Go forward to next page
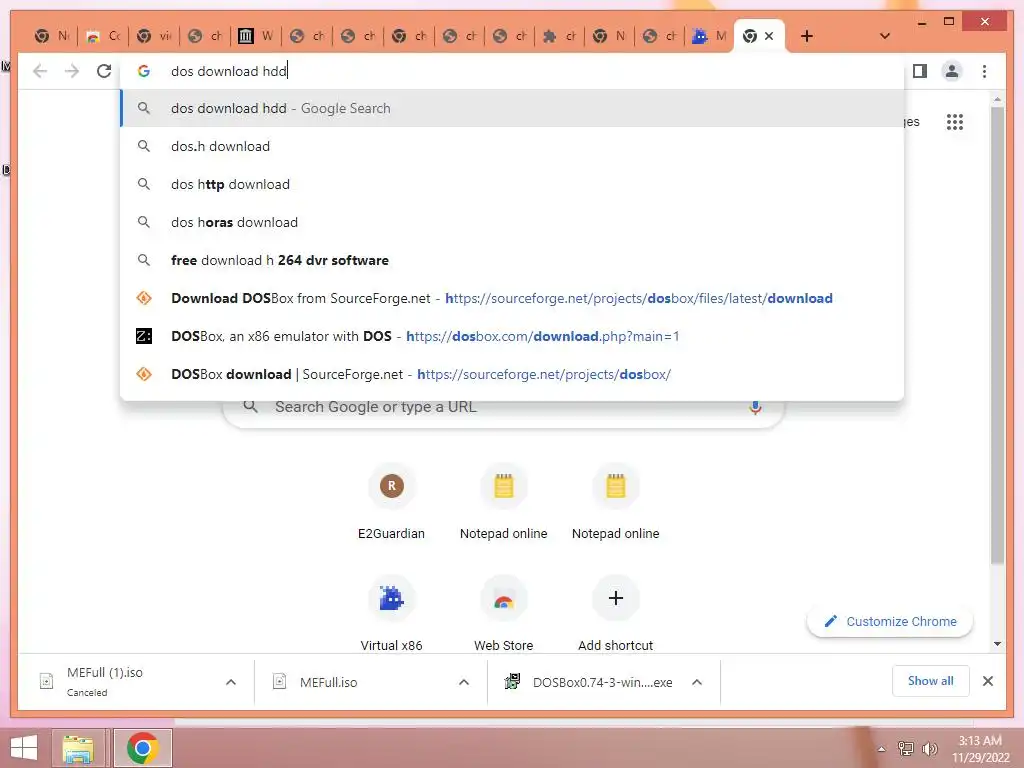 click(x=72, y=71)
